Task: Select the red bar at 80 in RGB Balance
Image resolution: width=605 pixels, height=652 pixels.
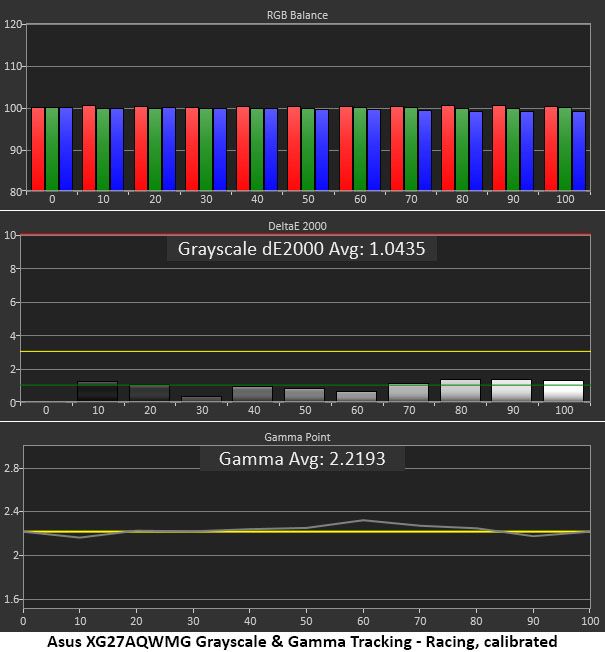Action: pos(448,148)
